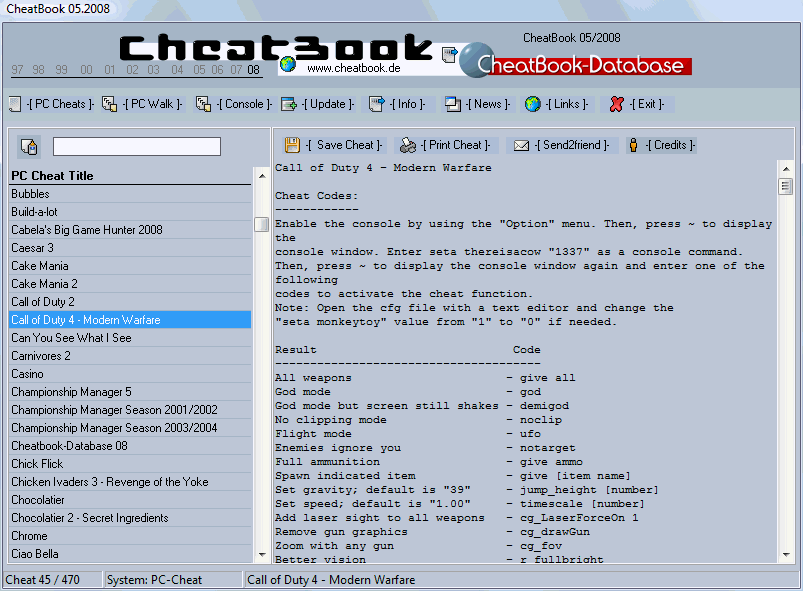The width and height of the screenshot is (803, 591).
Task: Select Casino in the cheat list
Action: coord(131,374)
